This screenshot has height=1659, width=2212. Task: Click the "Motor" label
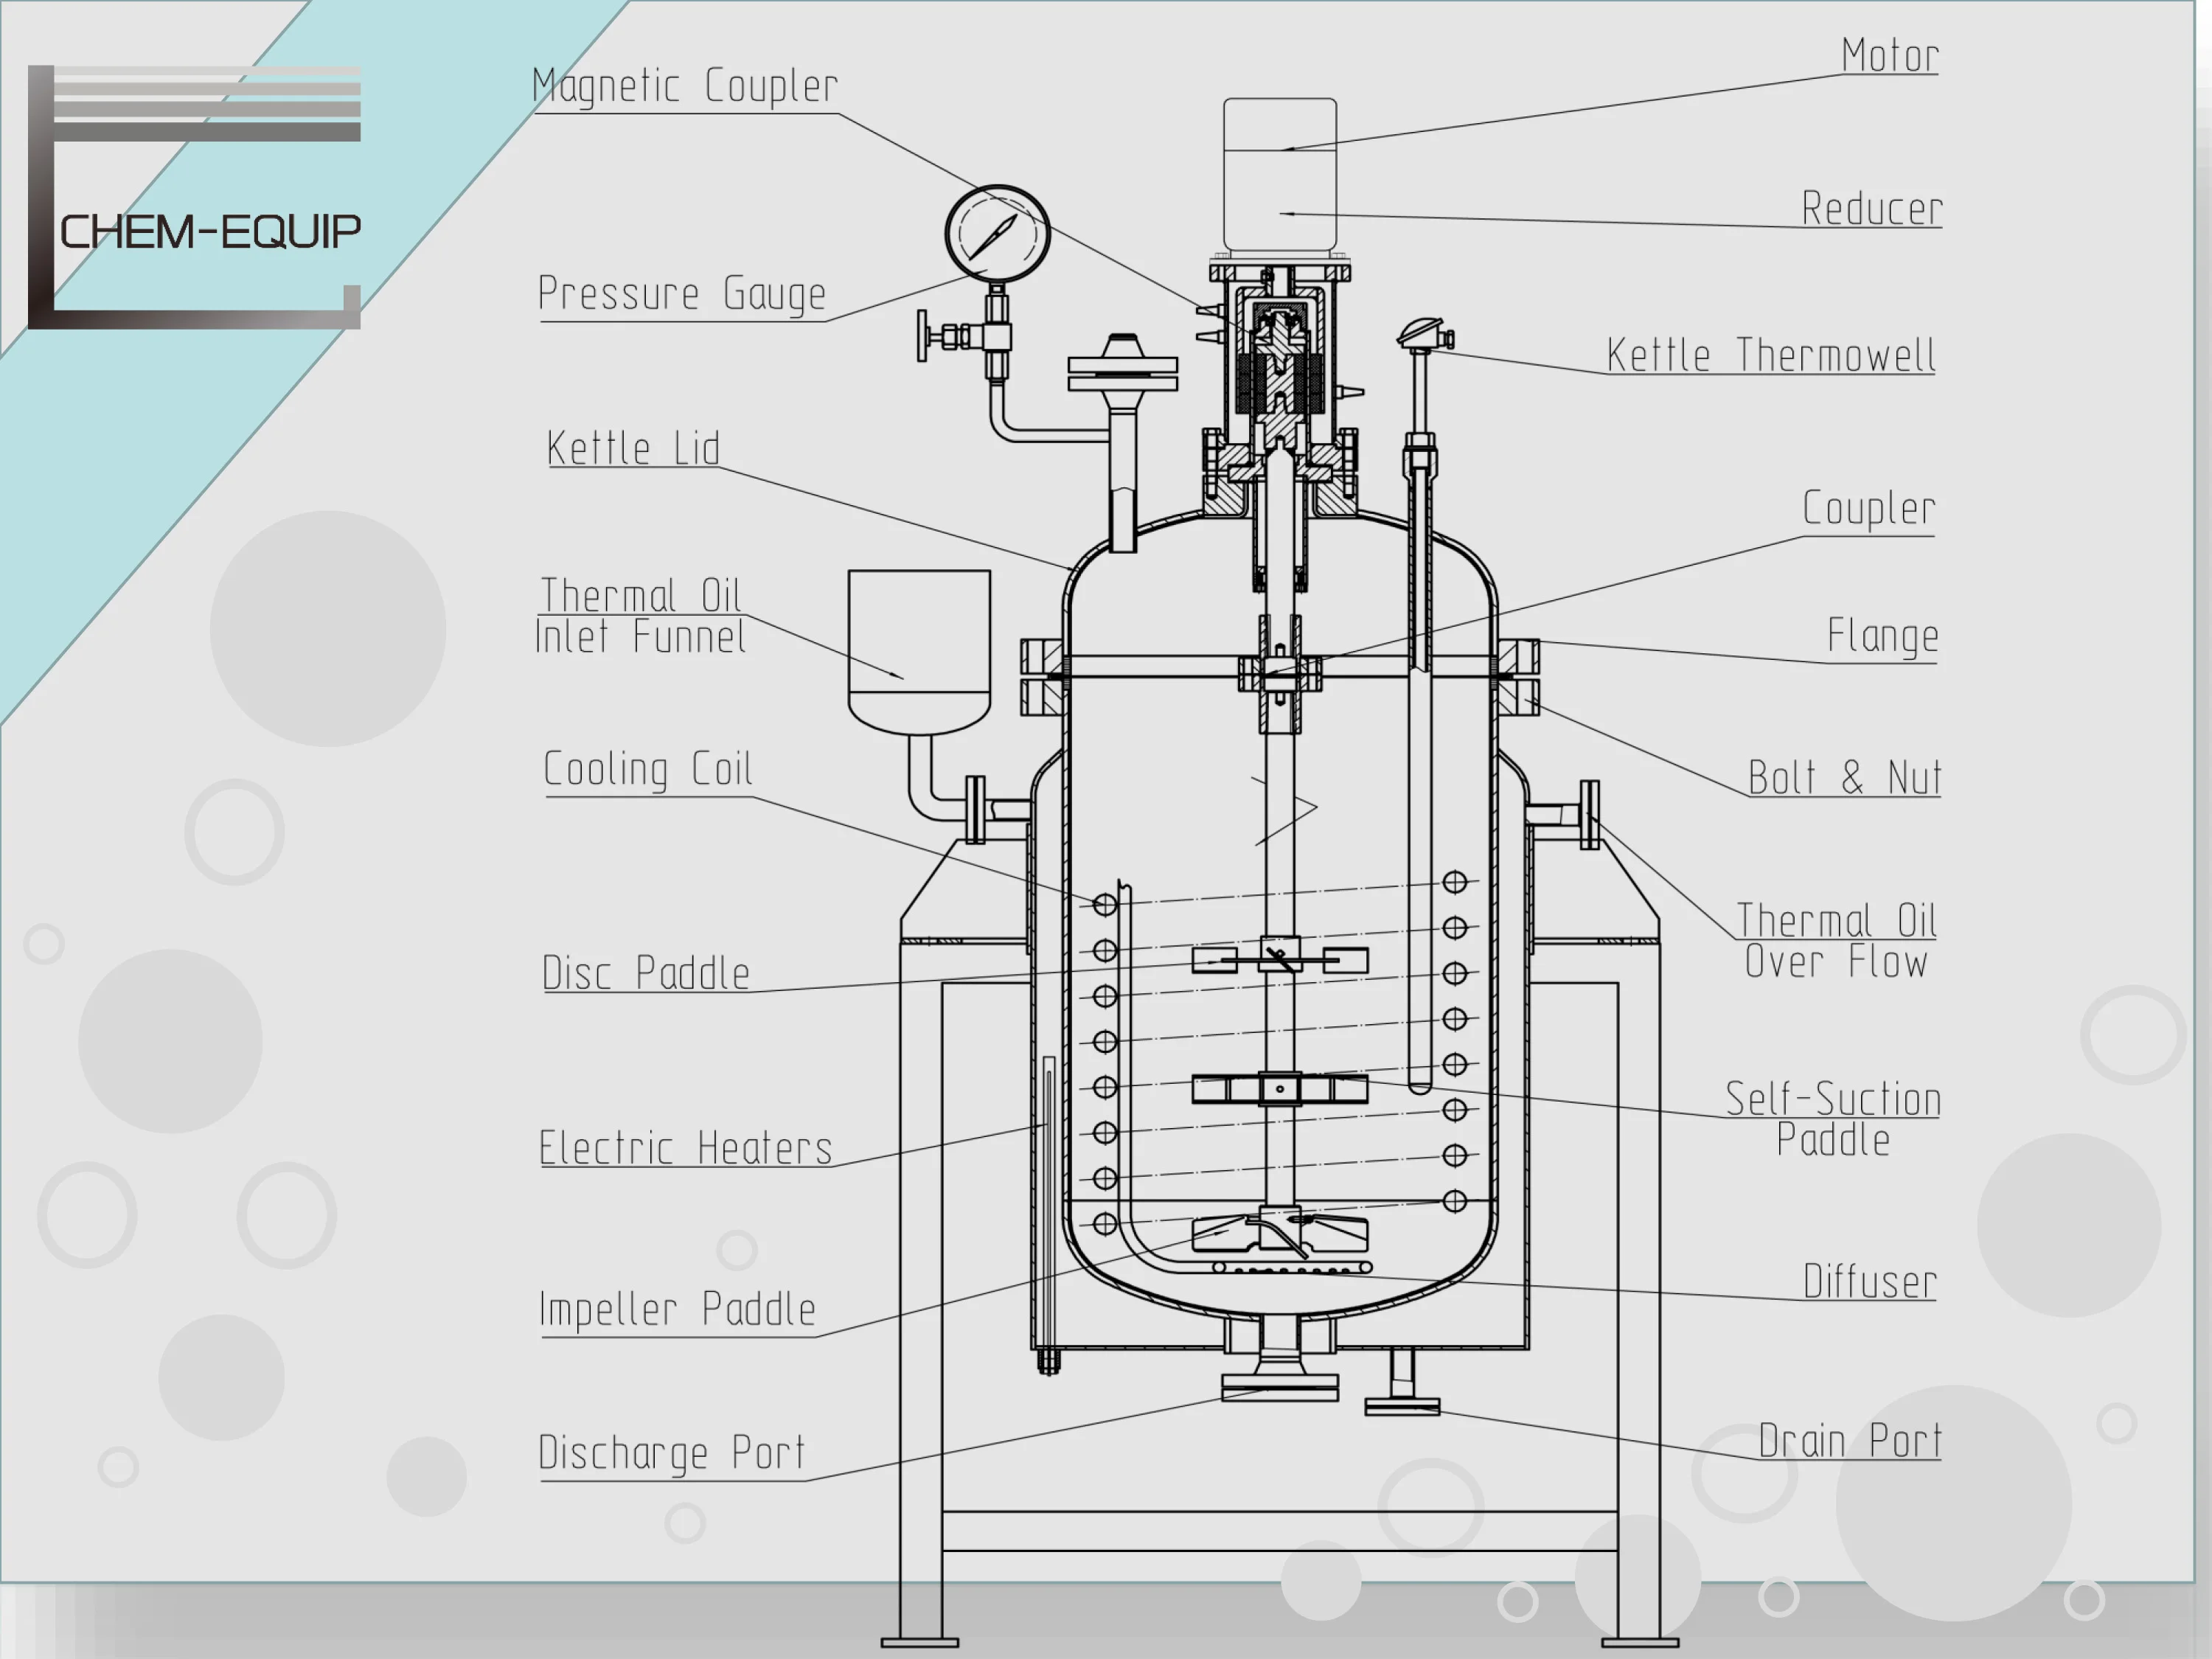[x=1890, y=56]
